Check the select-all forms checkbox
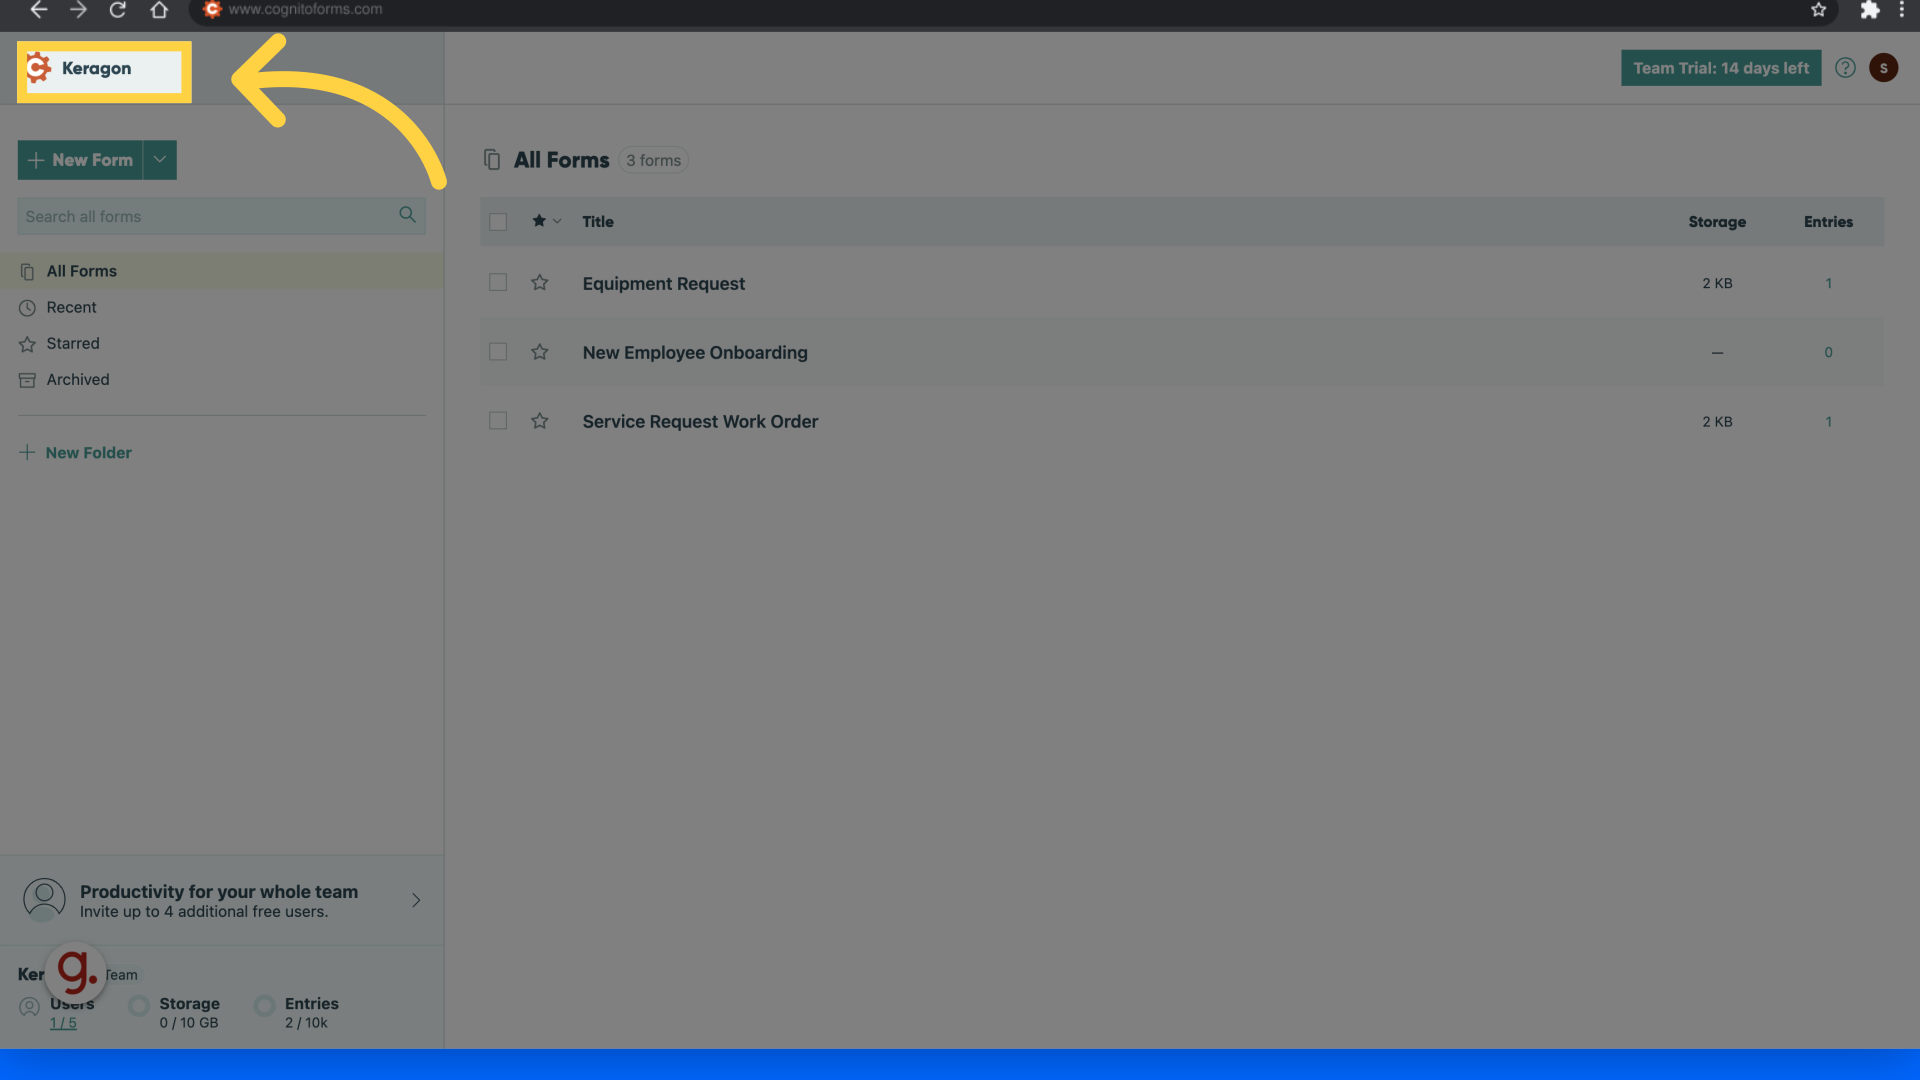This screenshot has height=1080, width=1920. click(498, 222)
